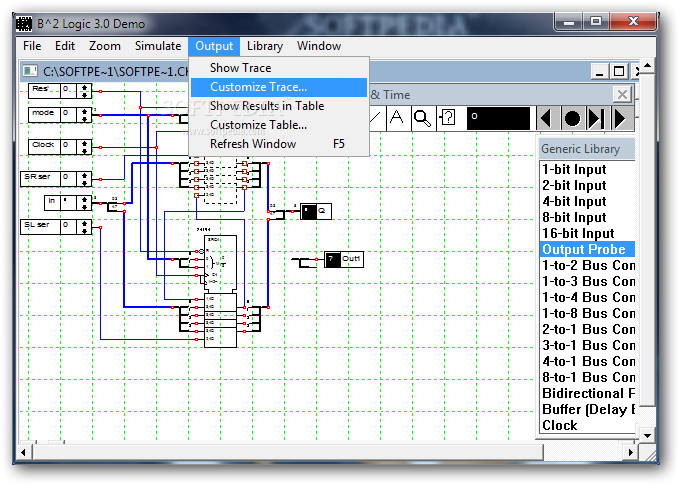Click the value cell of SR ser input

coord(68,179)
